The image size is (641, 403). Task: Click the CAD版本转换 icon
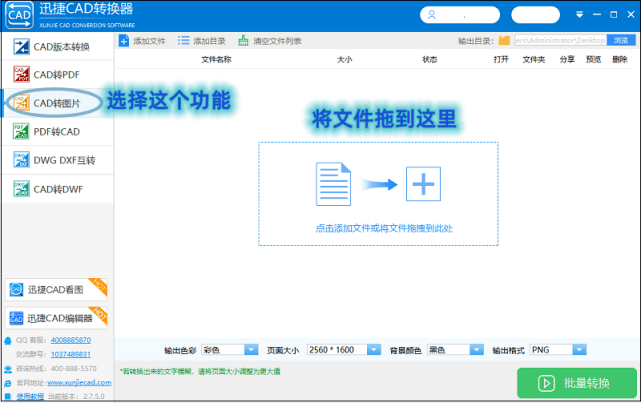click(21, 47)
